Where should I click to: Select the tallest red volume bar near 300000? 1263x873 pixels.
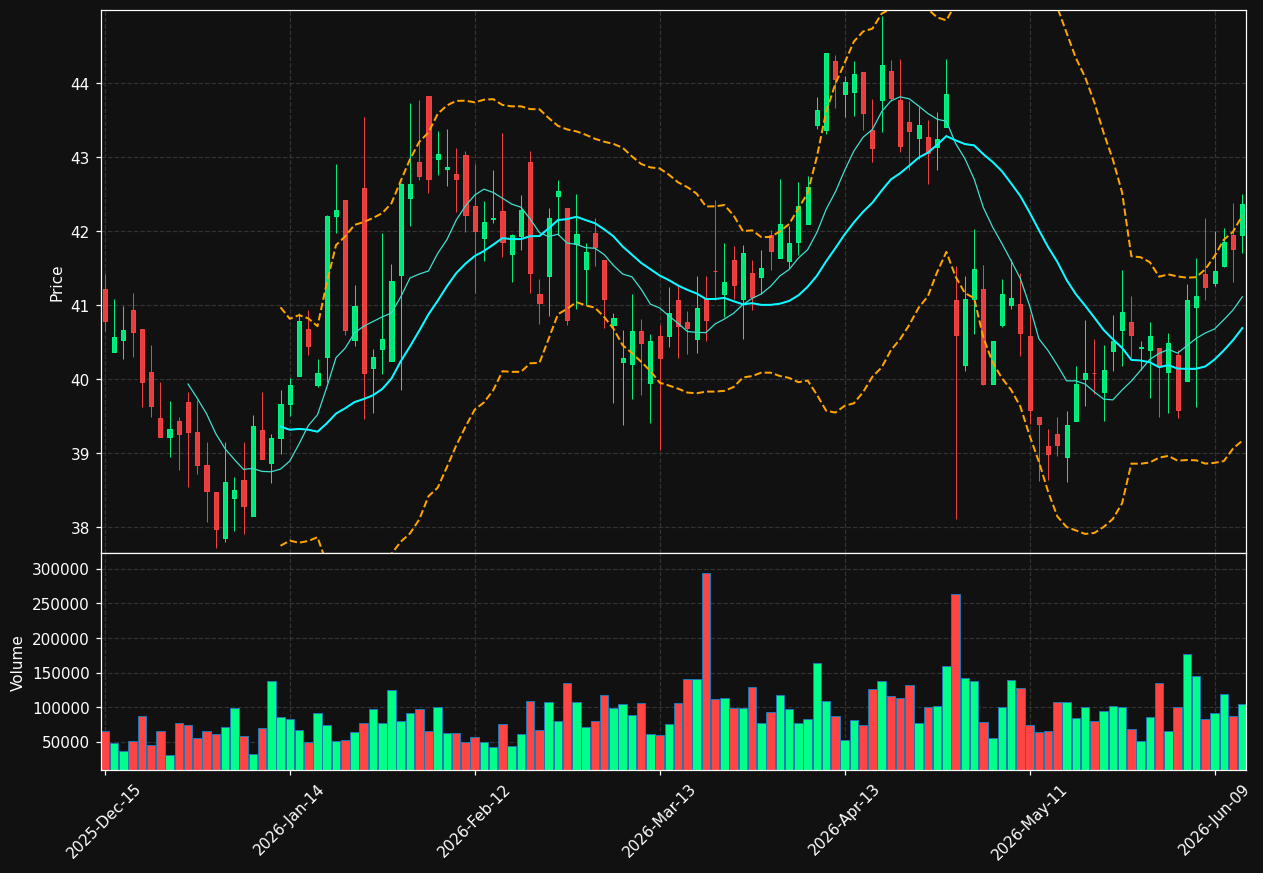[706, 671]
